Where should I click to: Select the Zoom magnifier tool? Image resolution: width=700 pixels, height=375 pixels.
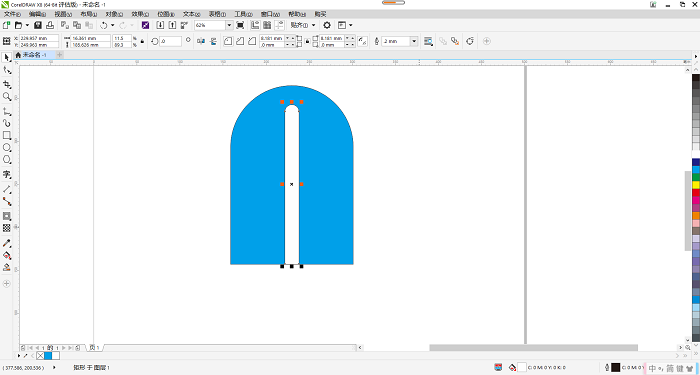7,96
